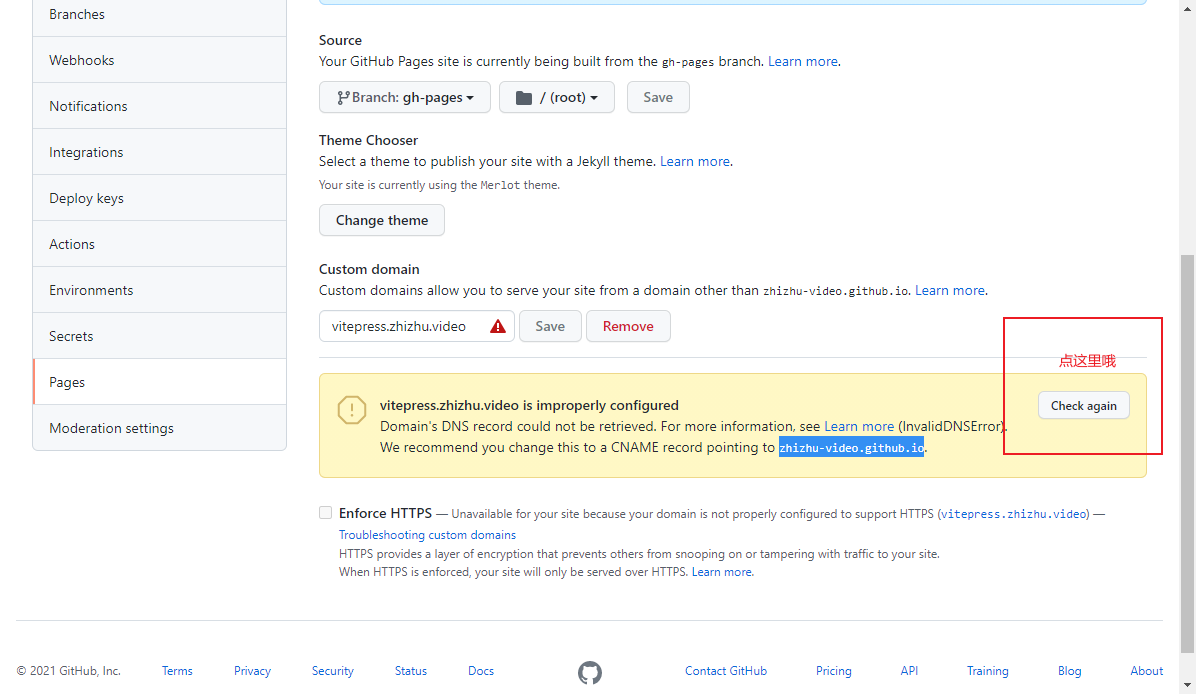Click the scrollbar down arrow
This screenshot has height=694, width=1196.
pyautogui.click(x=1187, y=686)
